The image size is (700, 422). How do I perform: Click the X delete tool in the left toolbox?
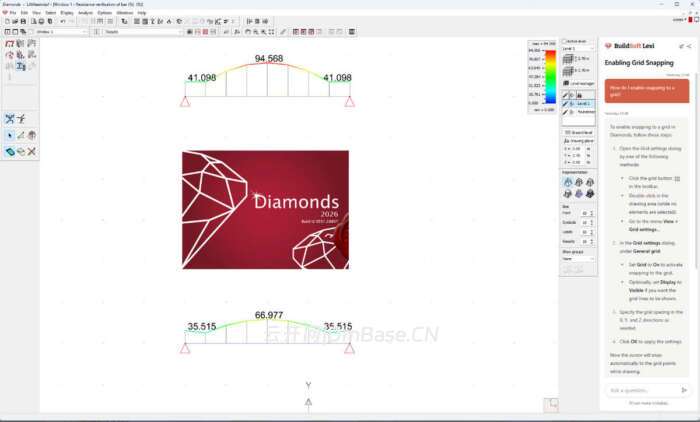pos(31,152)
